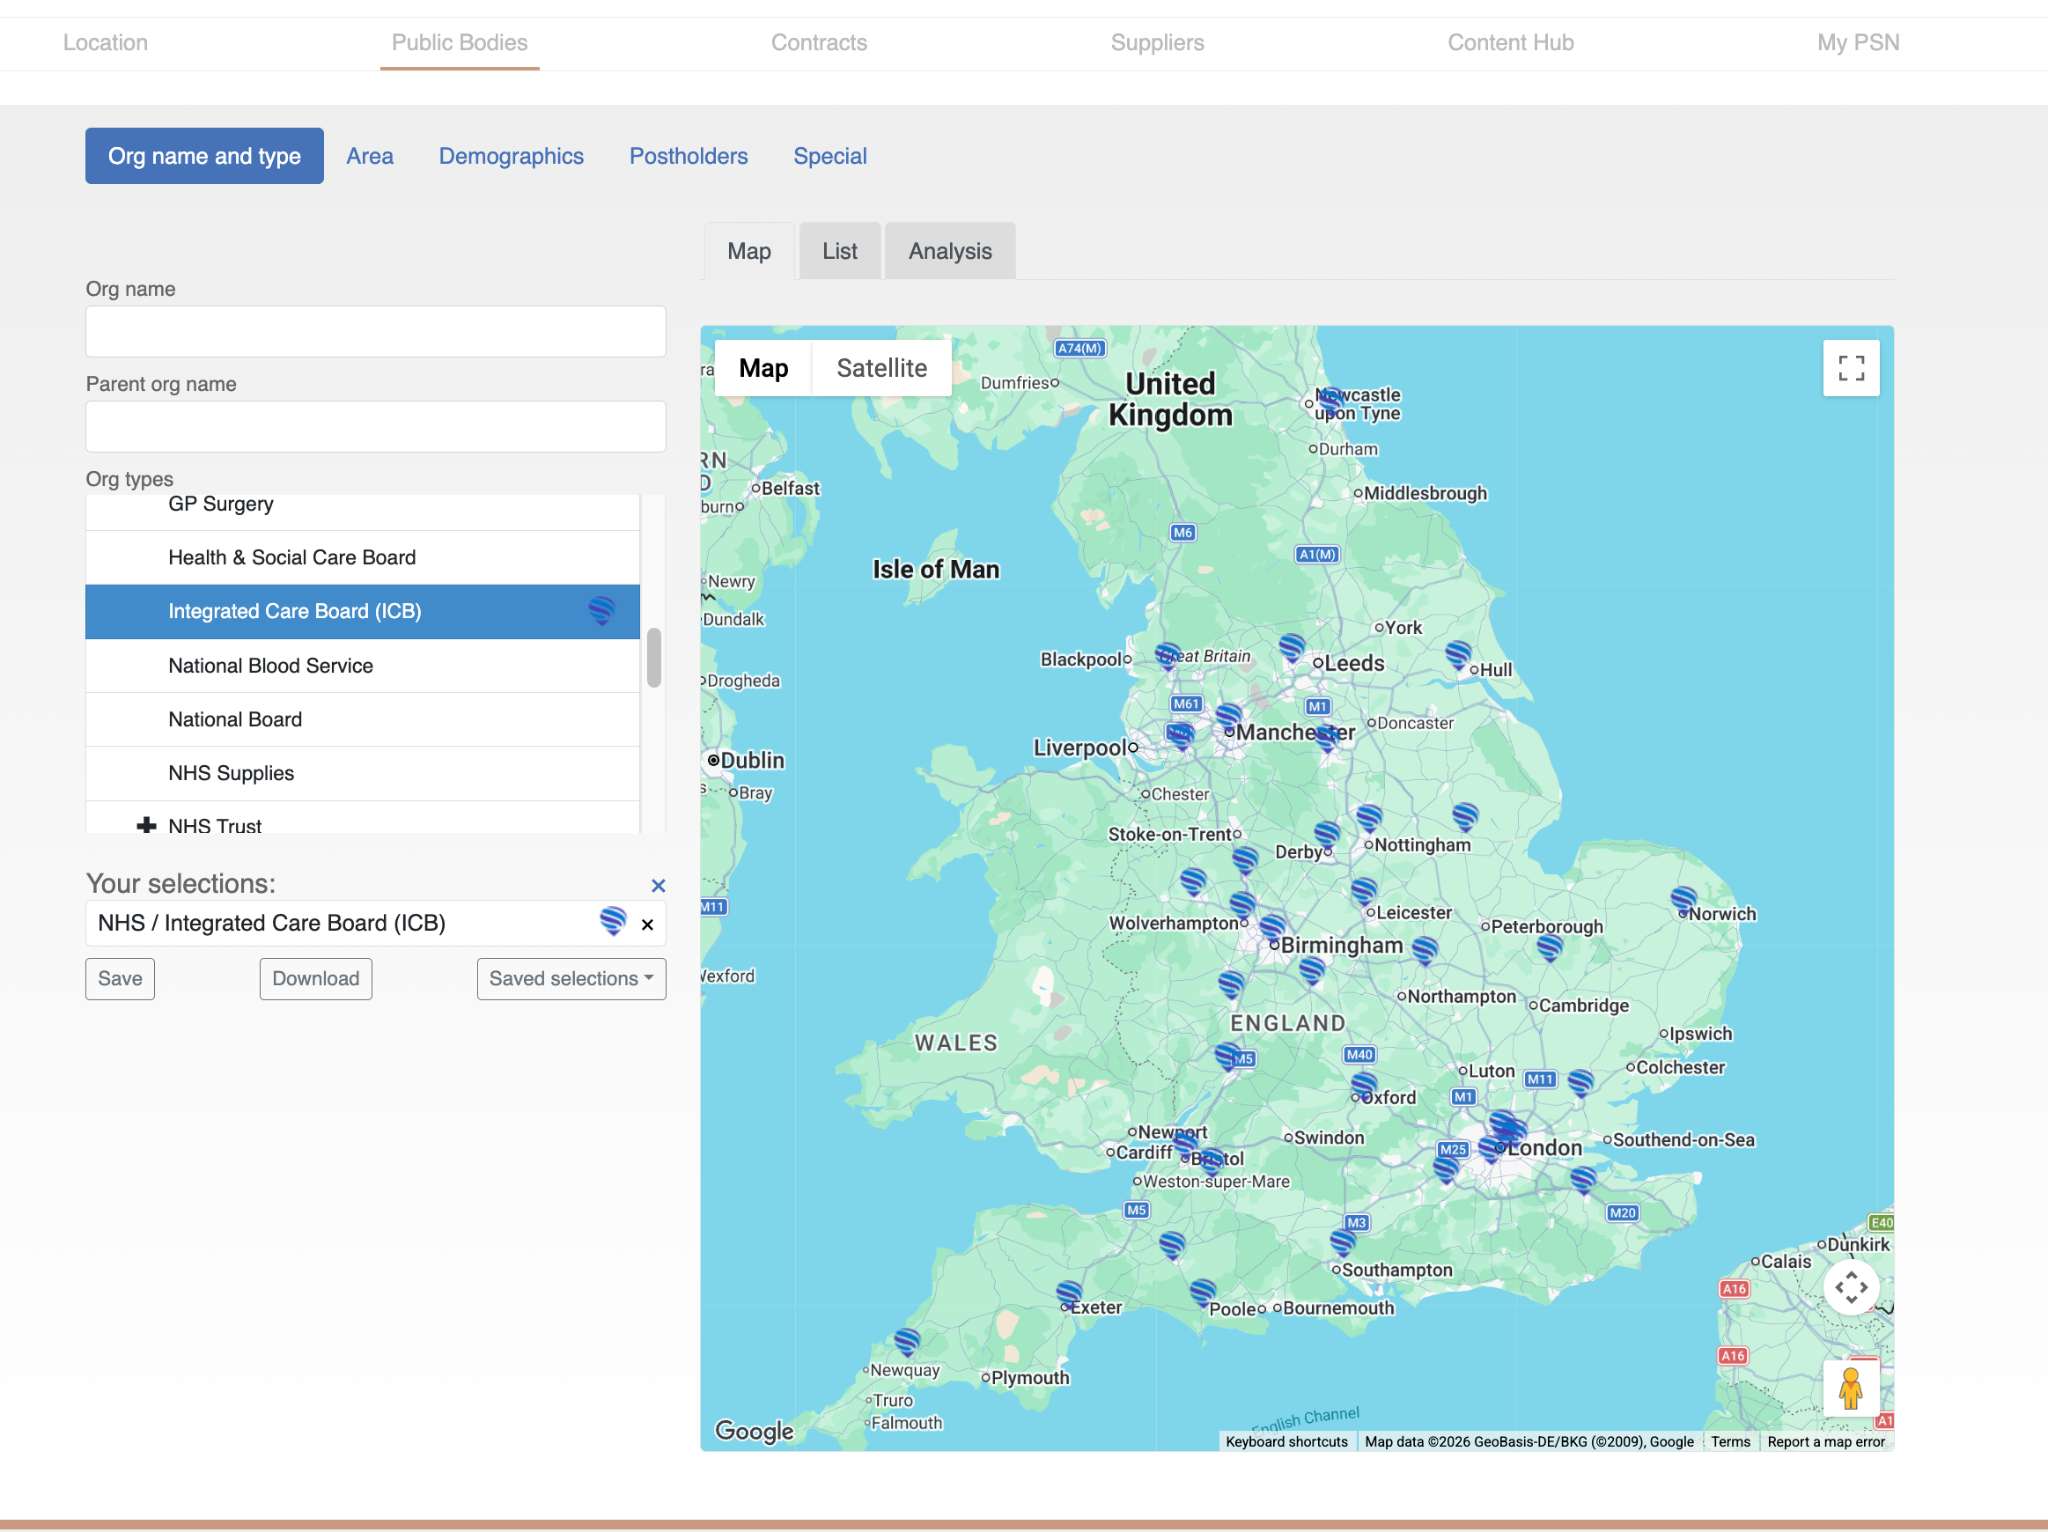The width and height of the screenshot is (2048, 1532).
Task: Click the ICB marker near Luton M11
Action: (x=1581, y=1083)
